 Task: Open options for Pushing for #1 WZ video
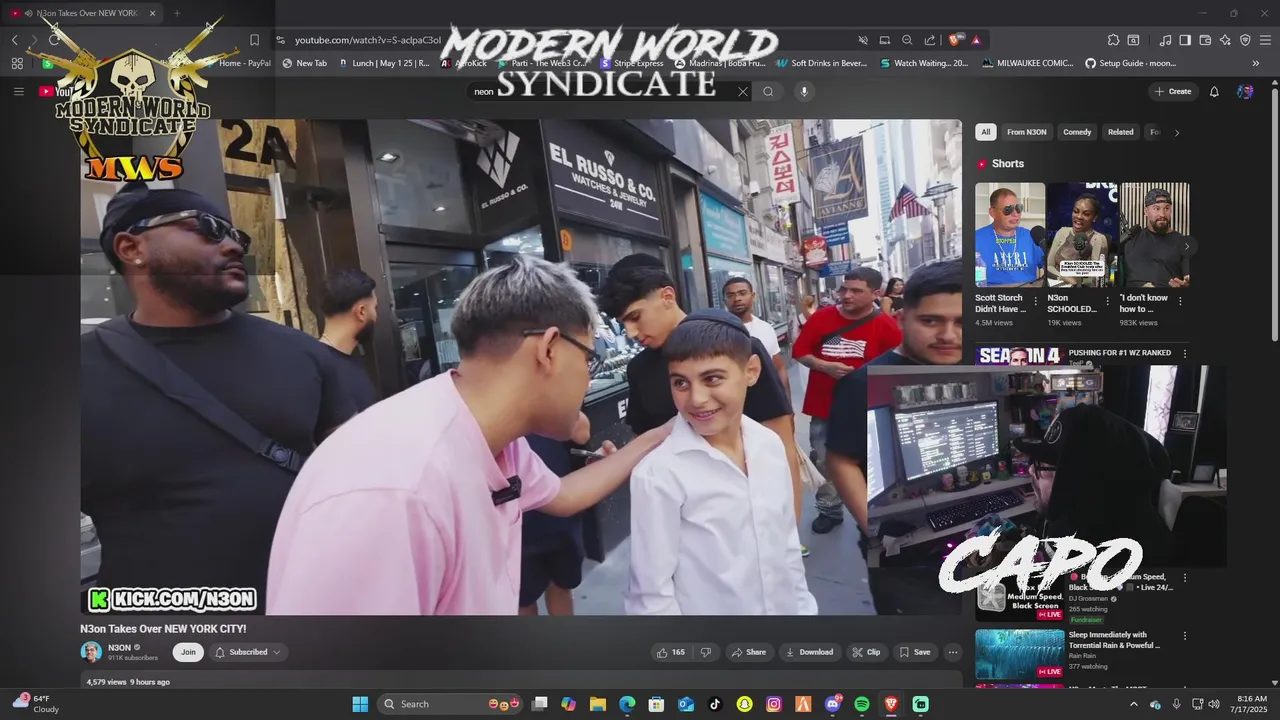[1185, 353]
